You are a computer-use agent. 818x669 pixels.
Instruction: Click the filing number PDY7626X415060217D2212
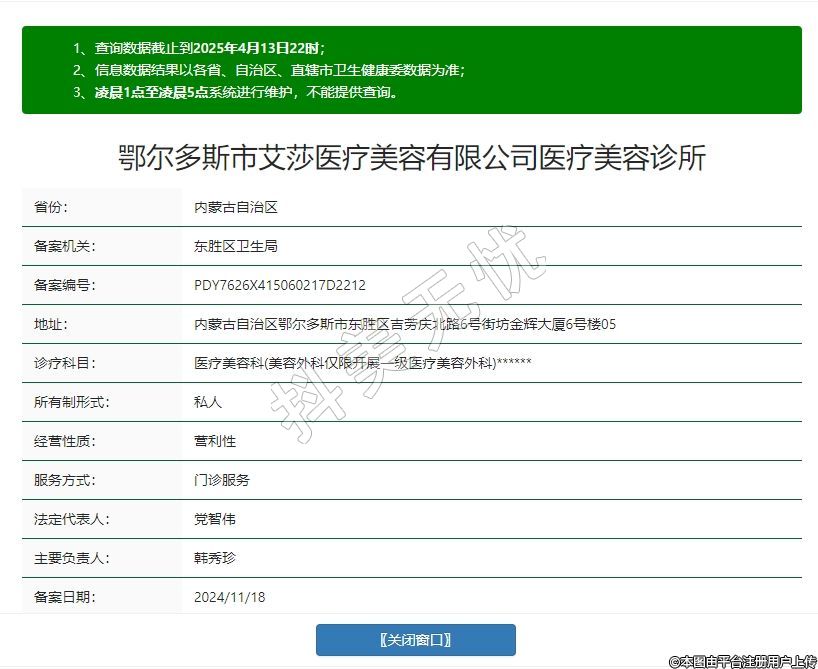tap(279, 285)
